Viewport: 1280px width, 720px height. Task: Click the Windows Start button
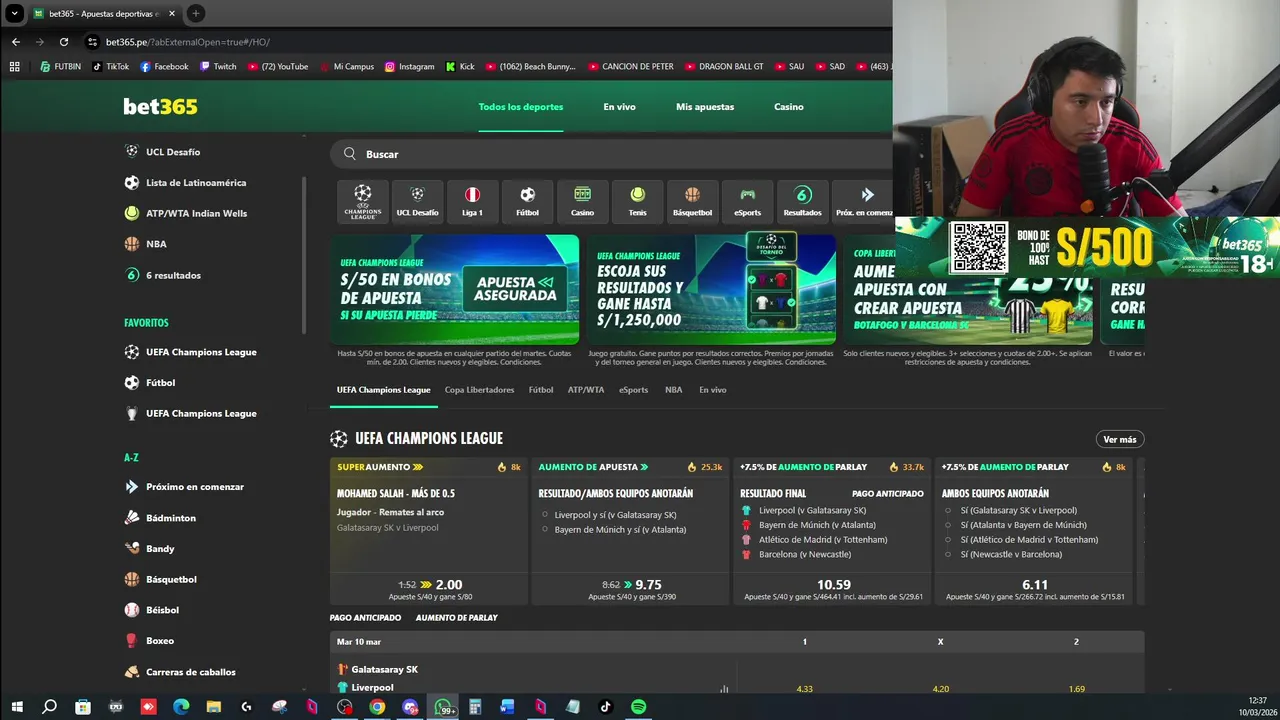tap(17, 707)
